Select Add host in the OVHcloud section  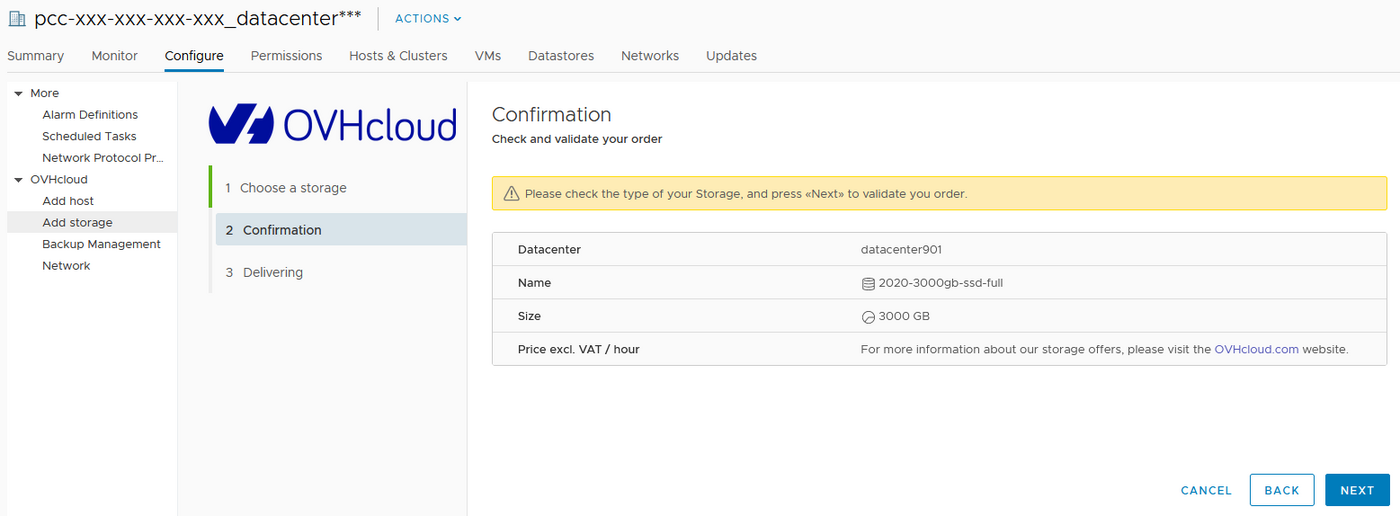[x=68, y=201]
